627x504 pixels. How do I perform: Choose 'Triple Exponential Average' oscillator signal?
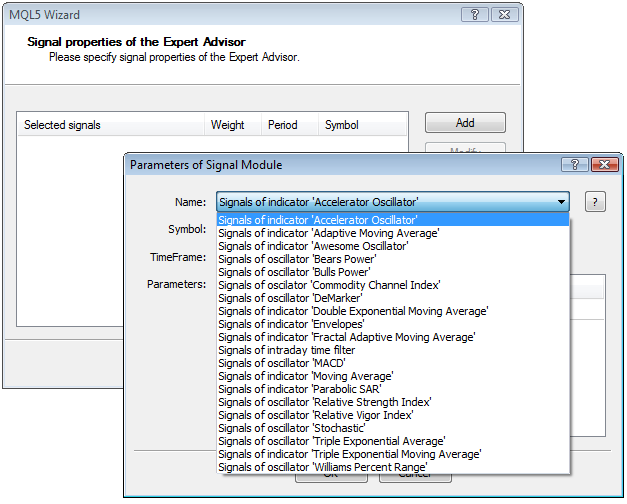click(x=393, y=441)
